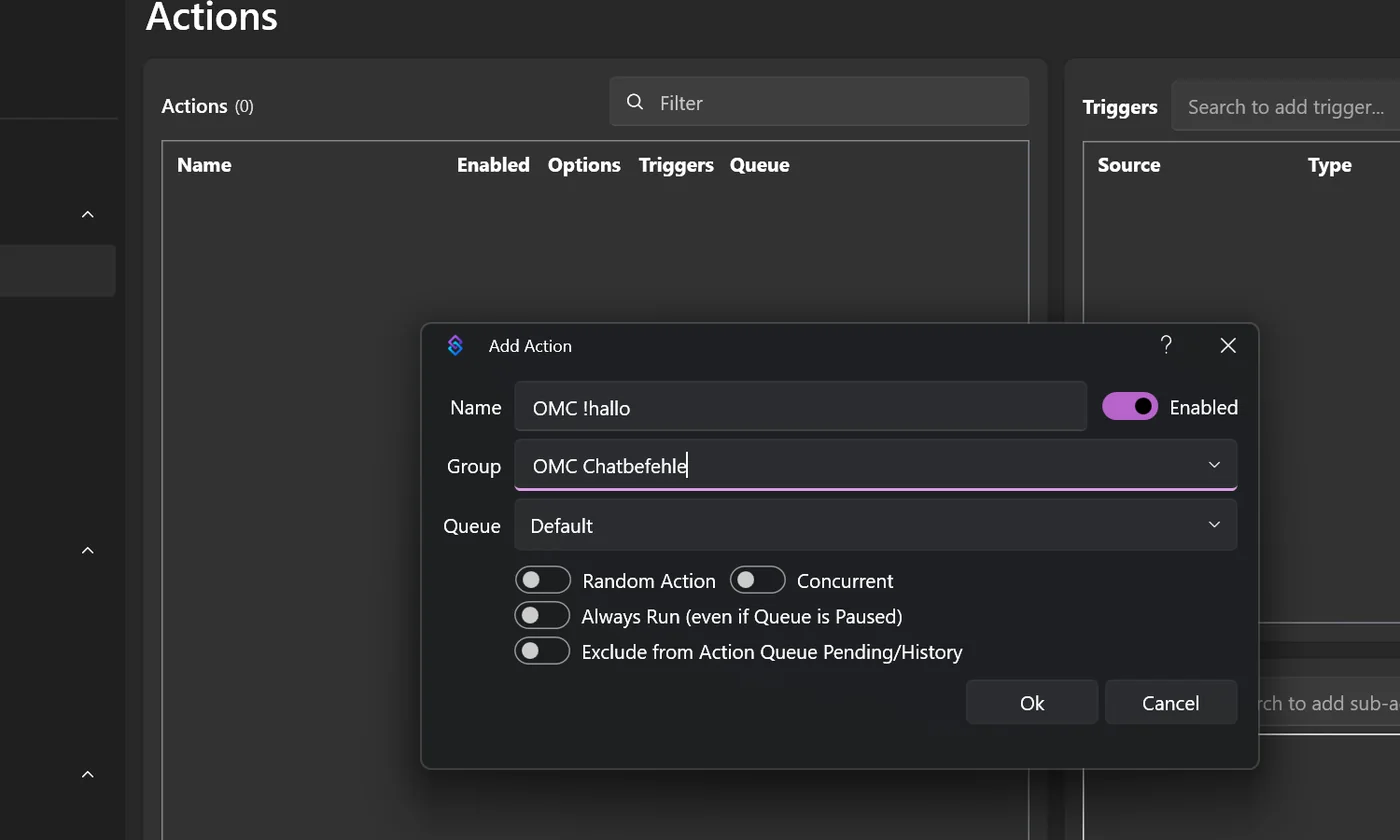Click the Type column header in Triggers
The image size is (1400, 840).
pos(1330,165)
